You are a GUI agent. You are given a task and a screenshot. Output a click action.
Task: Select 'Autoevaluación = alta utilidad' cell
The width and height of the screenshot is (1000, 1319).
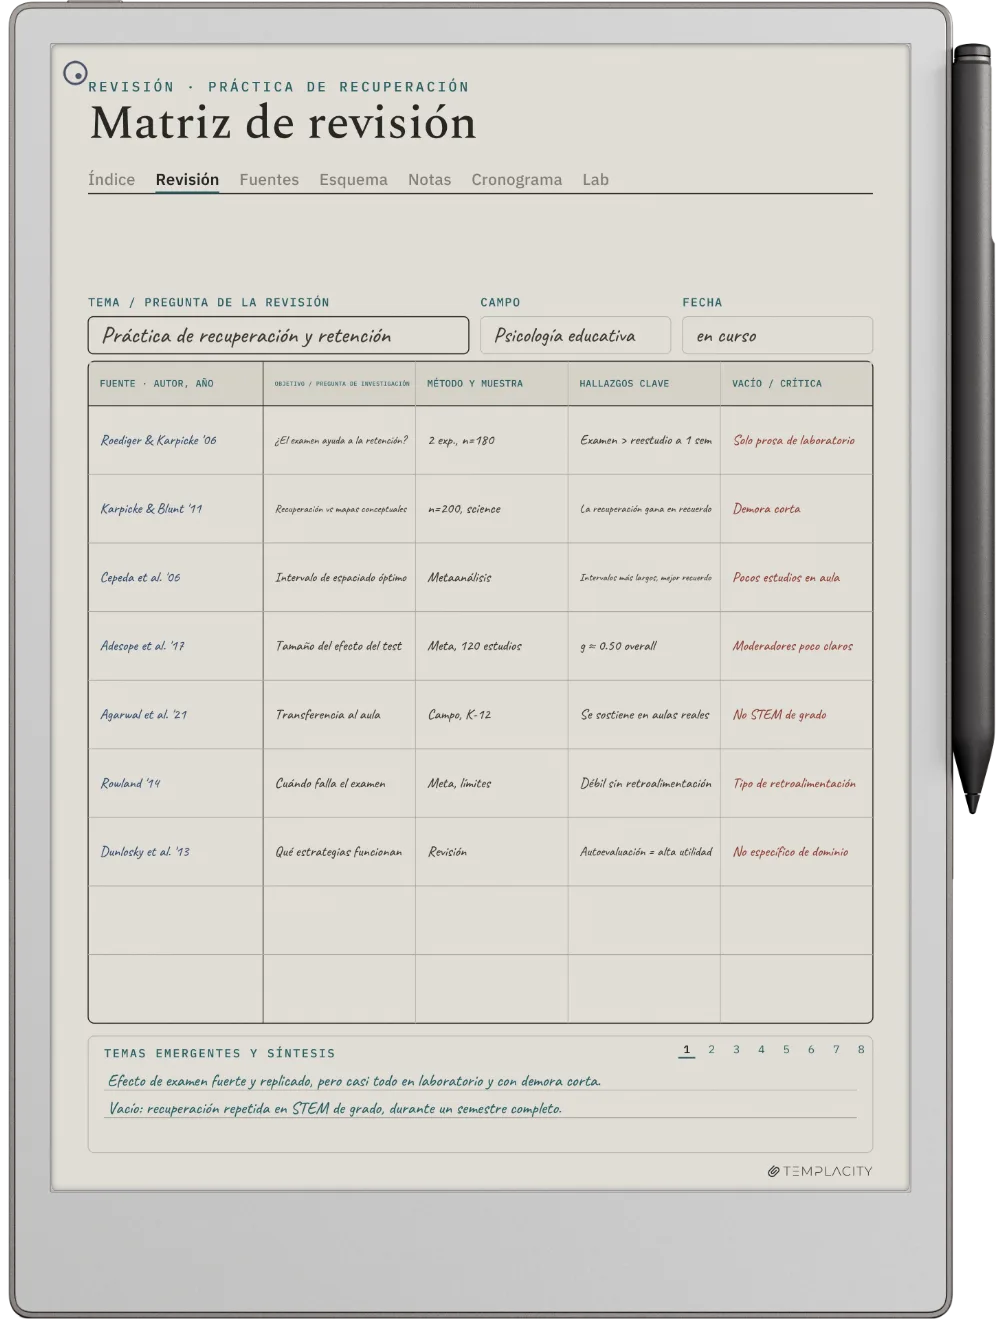[x=644, y=852]
